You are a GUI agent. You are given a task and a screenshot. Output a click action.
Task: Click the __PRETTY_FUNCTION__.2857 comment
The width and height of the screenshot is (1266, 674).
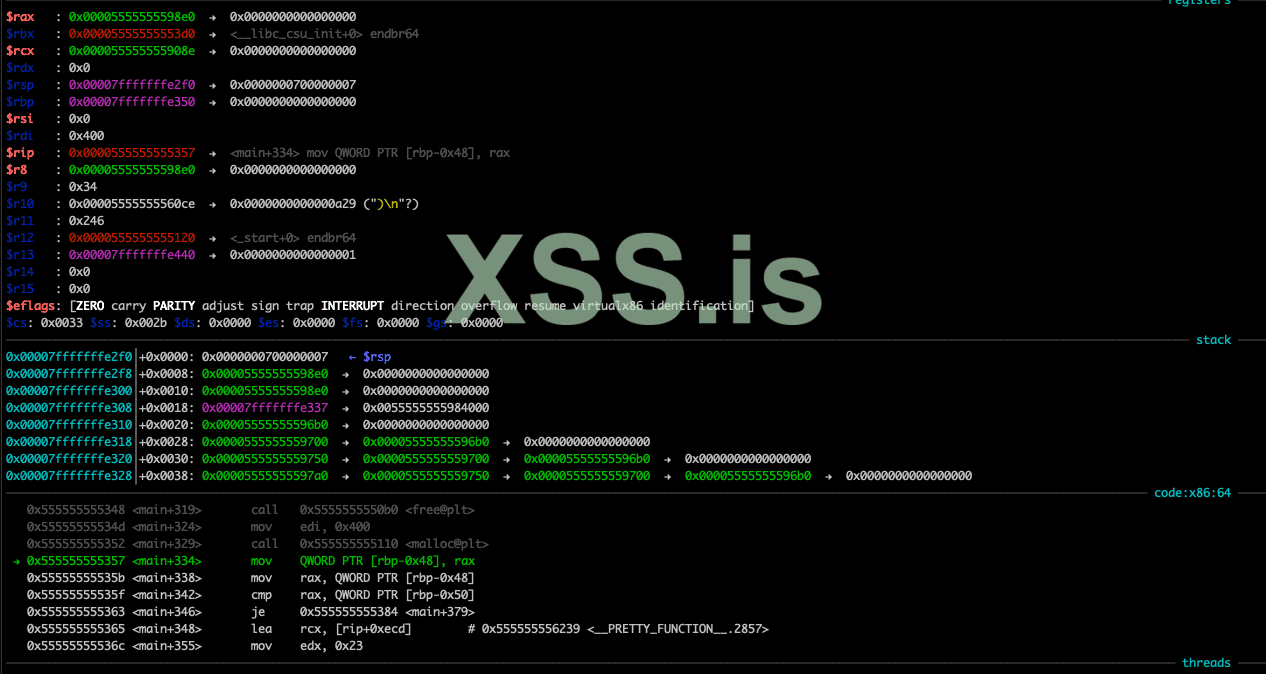coord(678,629)
